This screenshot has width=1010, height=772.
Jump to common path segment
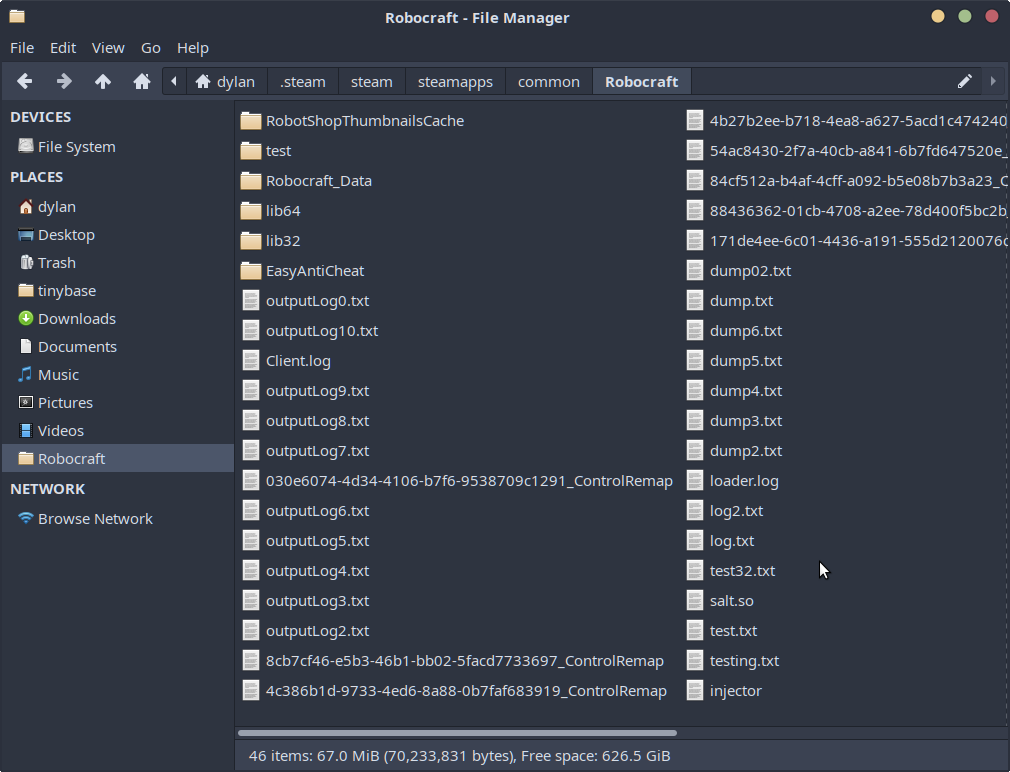[x=549, y=82]
